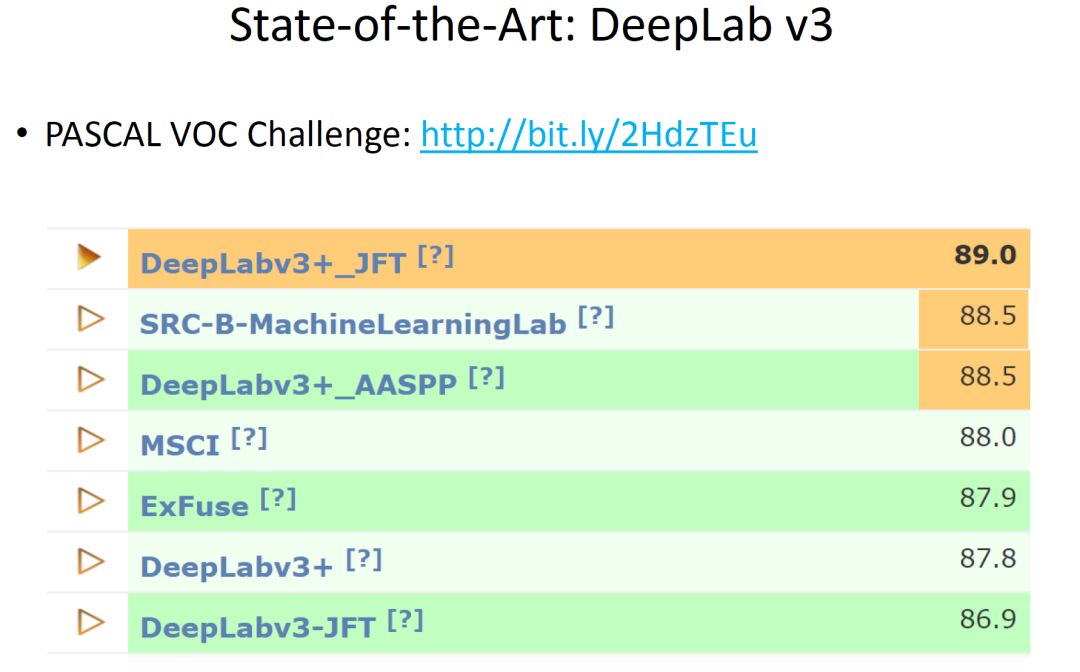Click the [?] next to ExFuse
This screenshot has height=672, width=1080.
point(278,500)
